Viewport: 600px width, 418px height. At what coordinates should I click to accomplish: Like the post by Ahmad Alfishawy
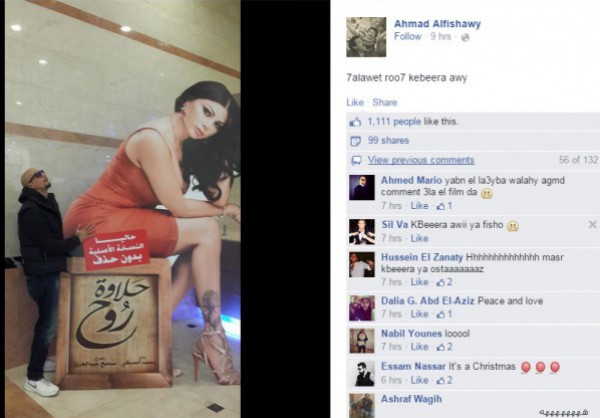point(355,102)
